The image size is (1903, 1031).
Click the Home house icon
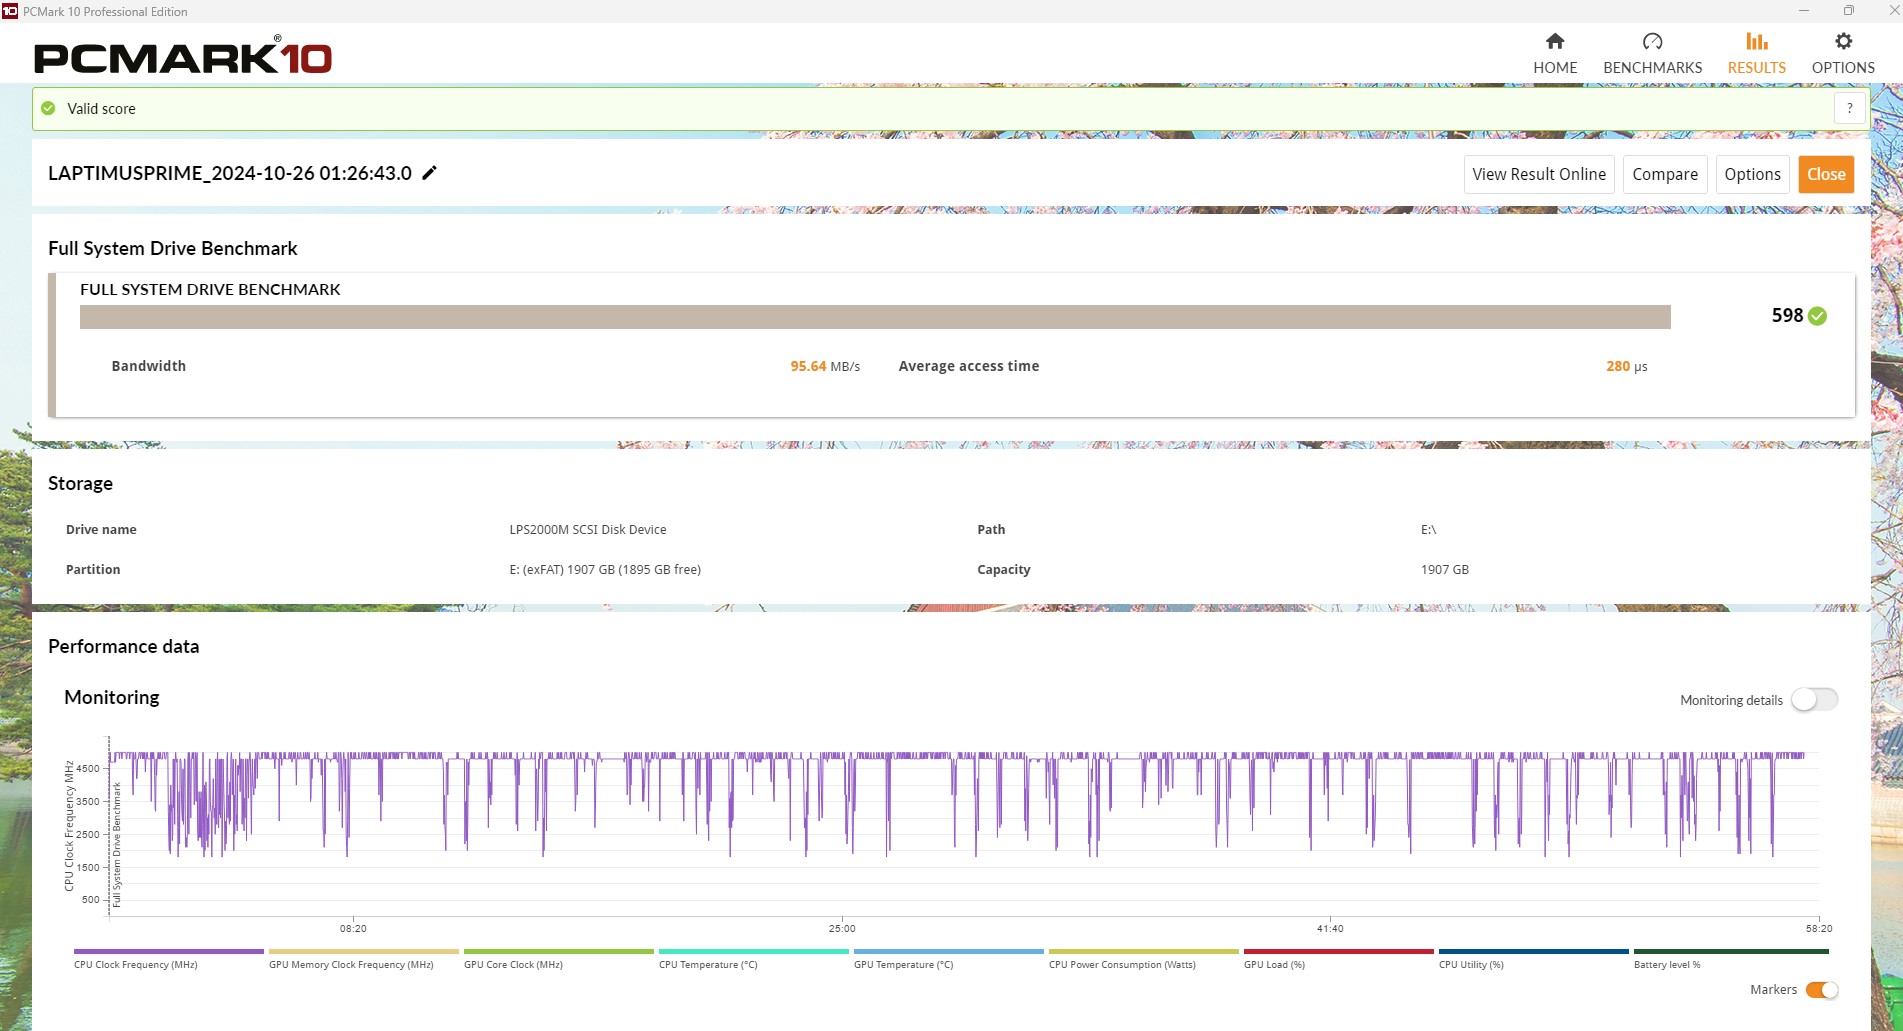1555,41
